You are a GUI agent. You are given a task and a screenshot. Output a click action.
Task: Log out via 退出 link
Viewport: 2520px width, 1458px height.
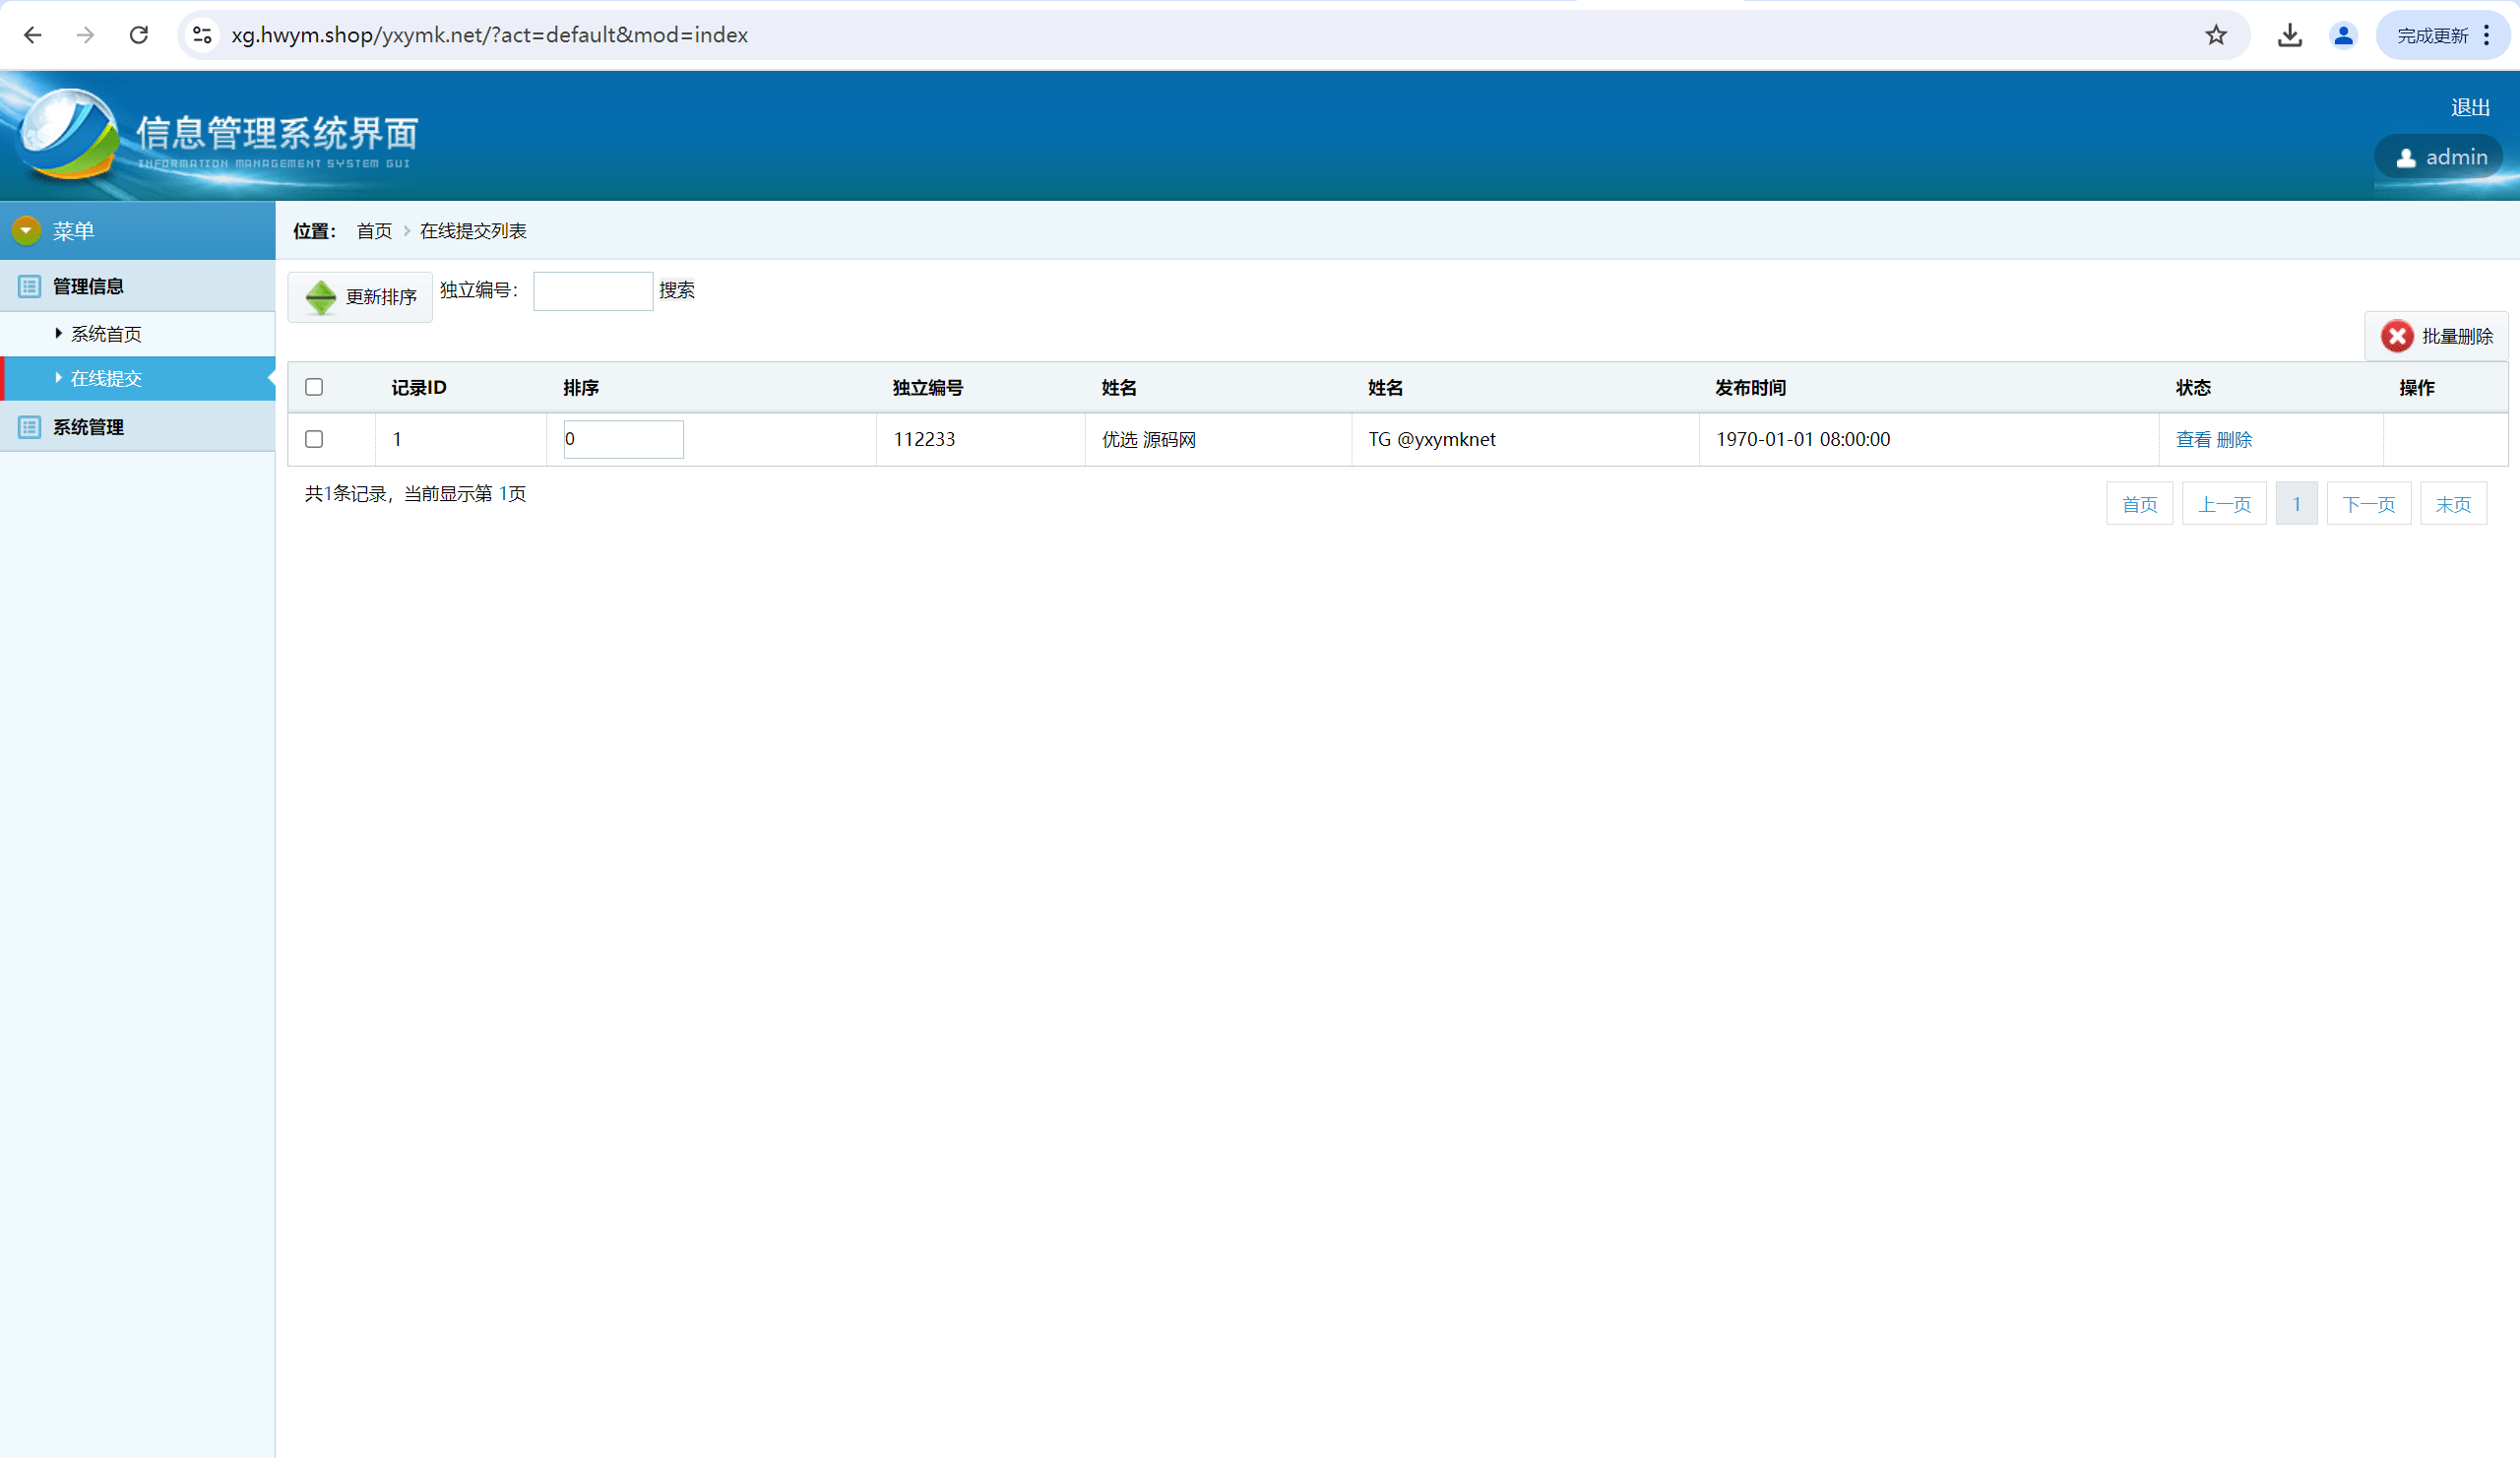(2470, 107)
